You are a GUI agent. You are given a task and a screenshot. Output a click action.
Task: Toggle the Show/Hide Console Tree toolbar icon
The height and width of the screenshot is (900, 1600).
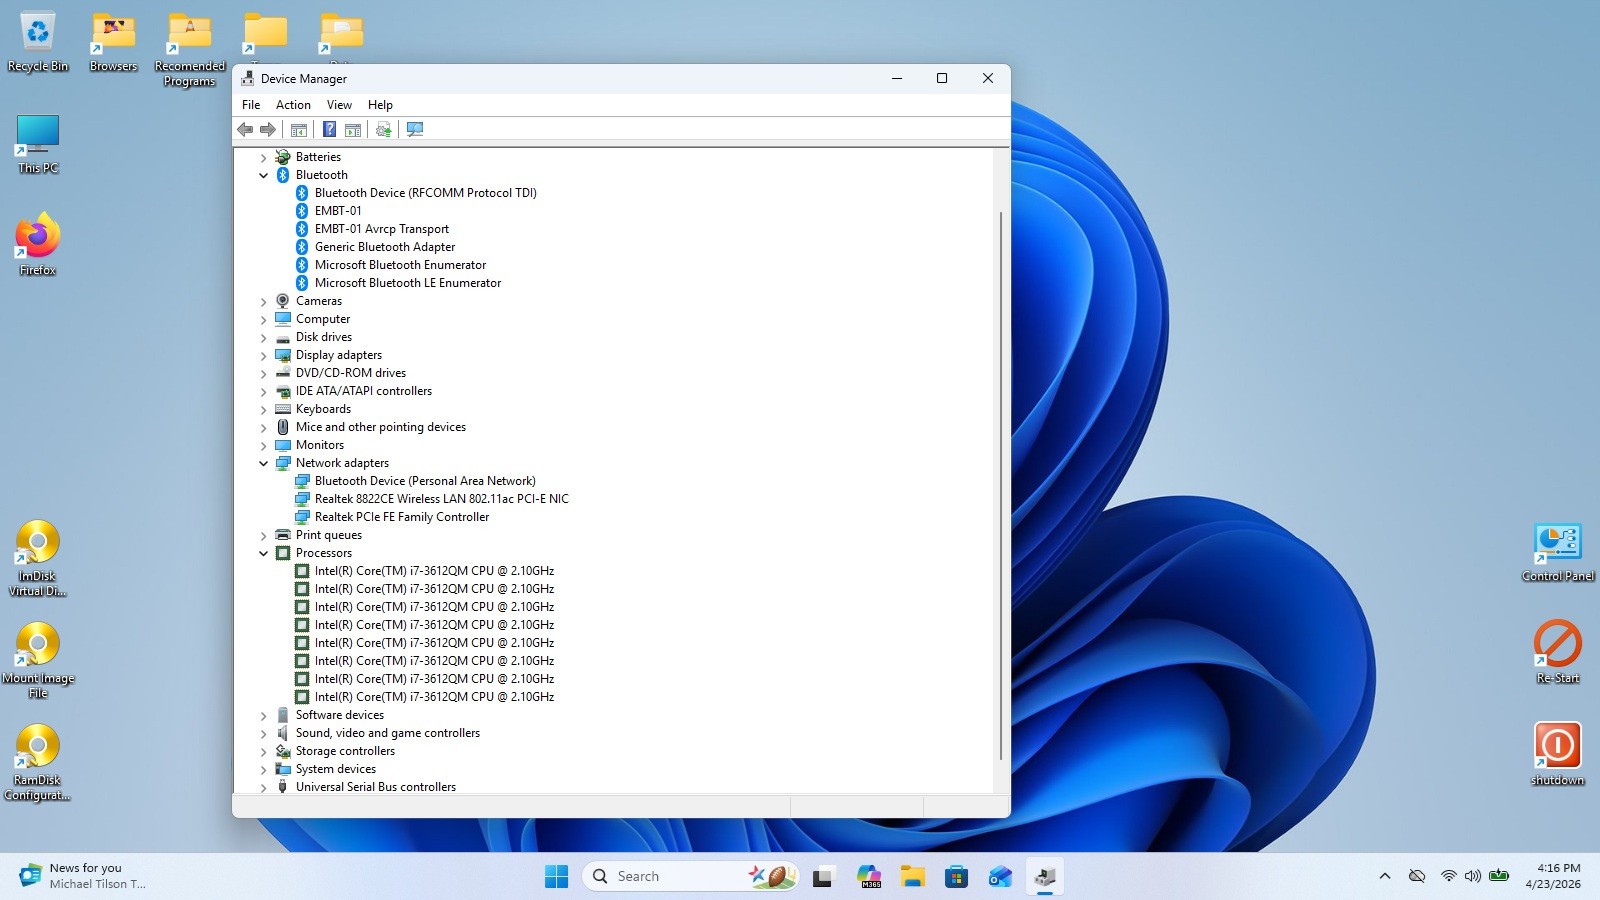(x=298, y=129)
